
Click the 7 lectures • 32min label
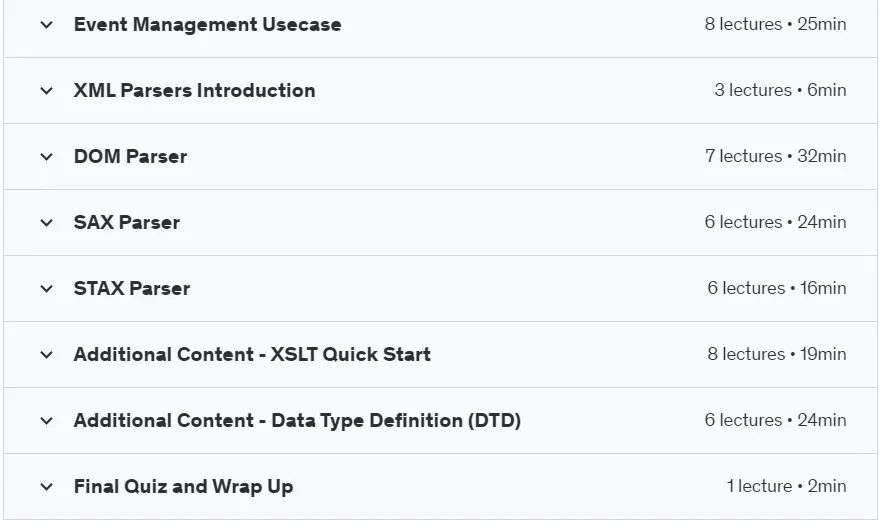point(775,156)
